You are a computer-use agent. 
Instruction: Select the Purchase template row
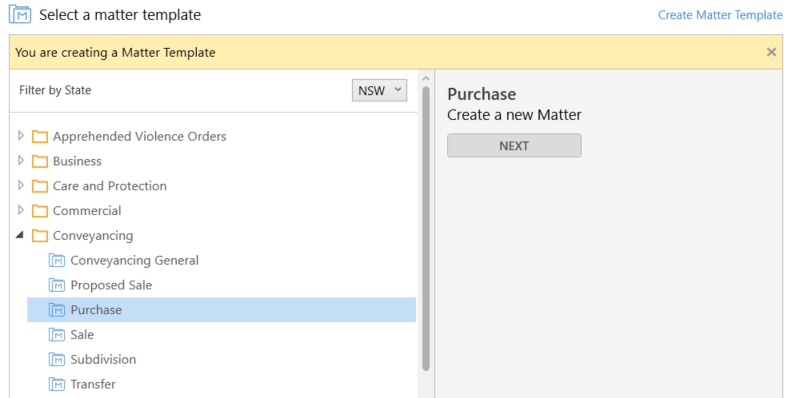tap(221, 310)
